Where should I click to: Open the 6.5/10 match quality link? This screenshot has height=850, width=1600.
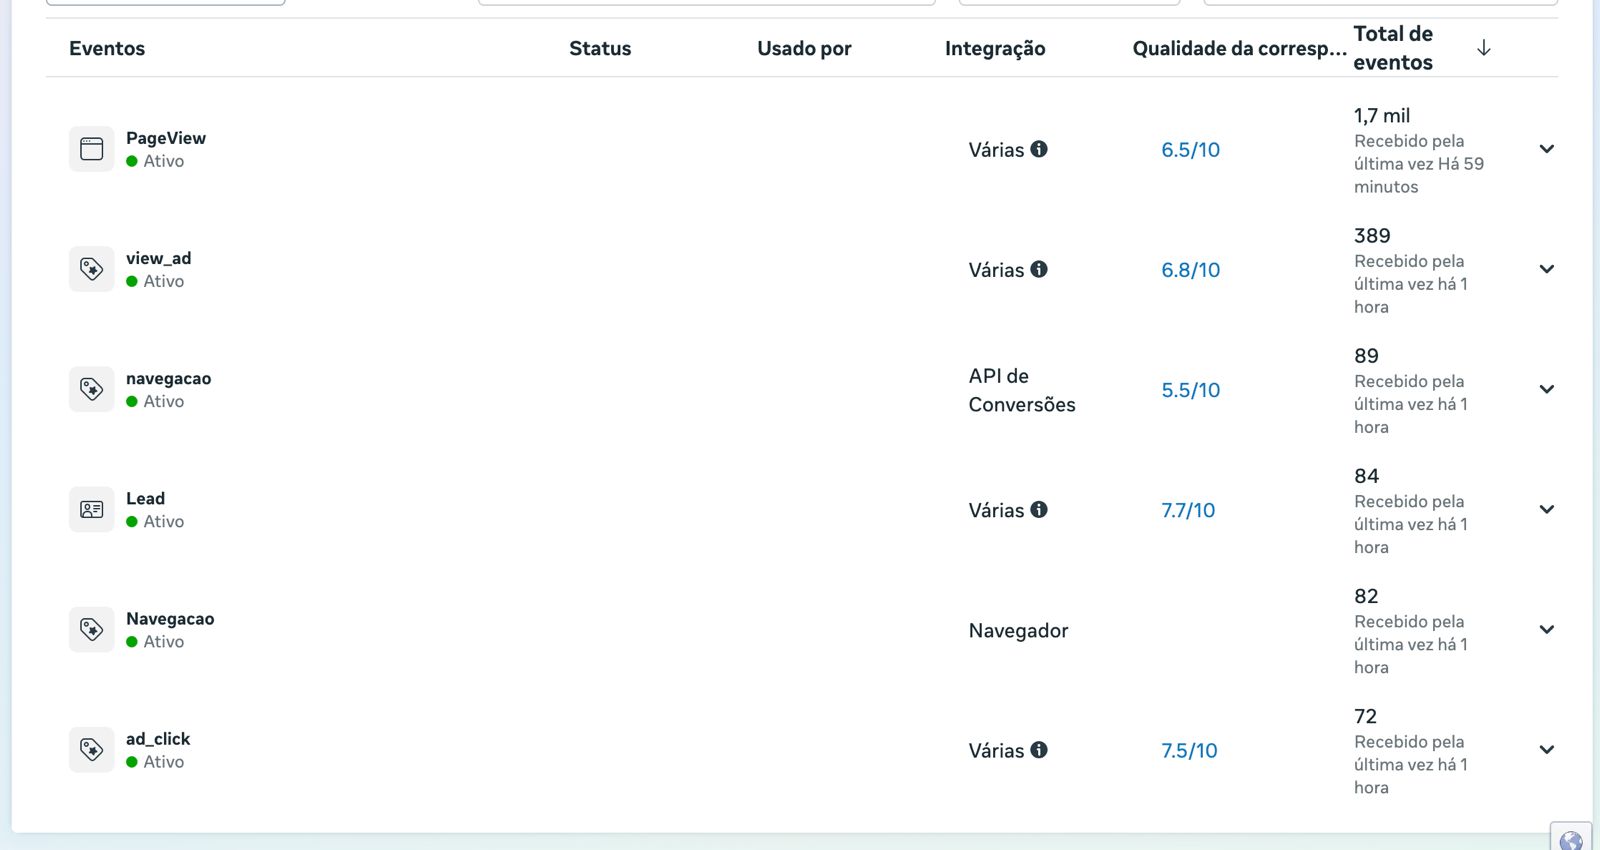[1190, 150]
